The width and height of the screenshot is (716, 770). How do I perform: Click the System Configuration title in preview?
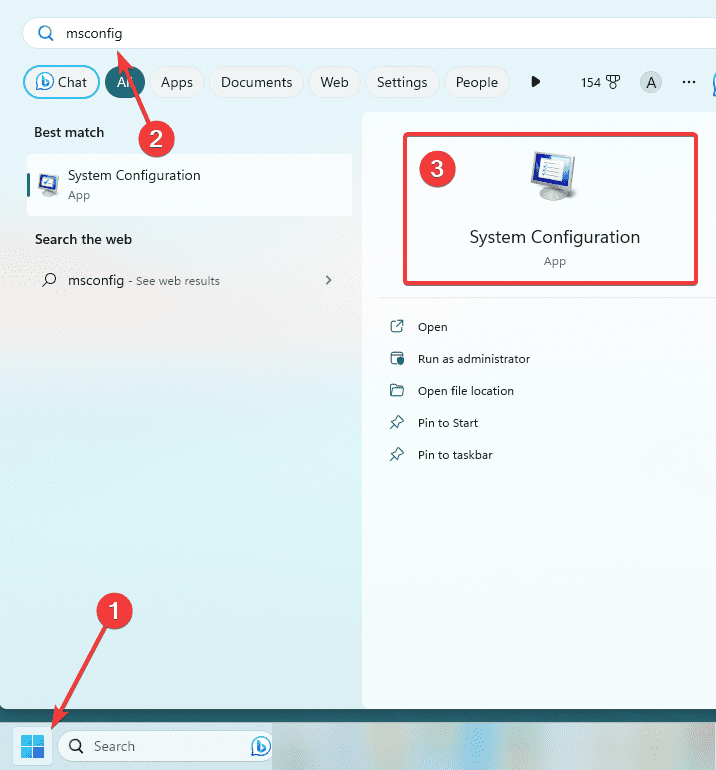[554, 237]
